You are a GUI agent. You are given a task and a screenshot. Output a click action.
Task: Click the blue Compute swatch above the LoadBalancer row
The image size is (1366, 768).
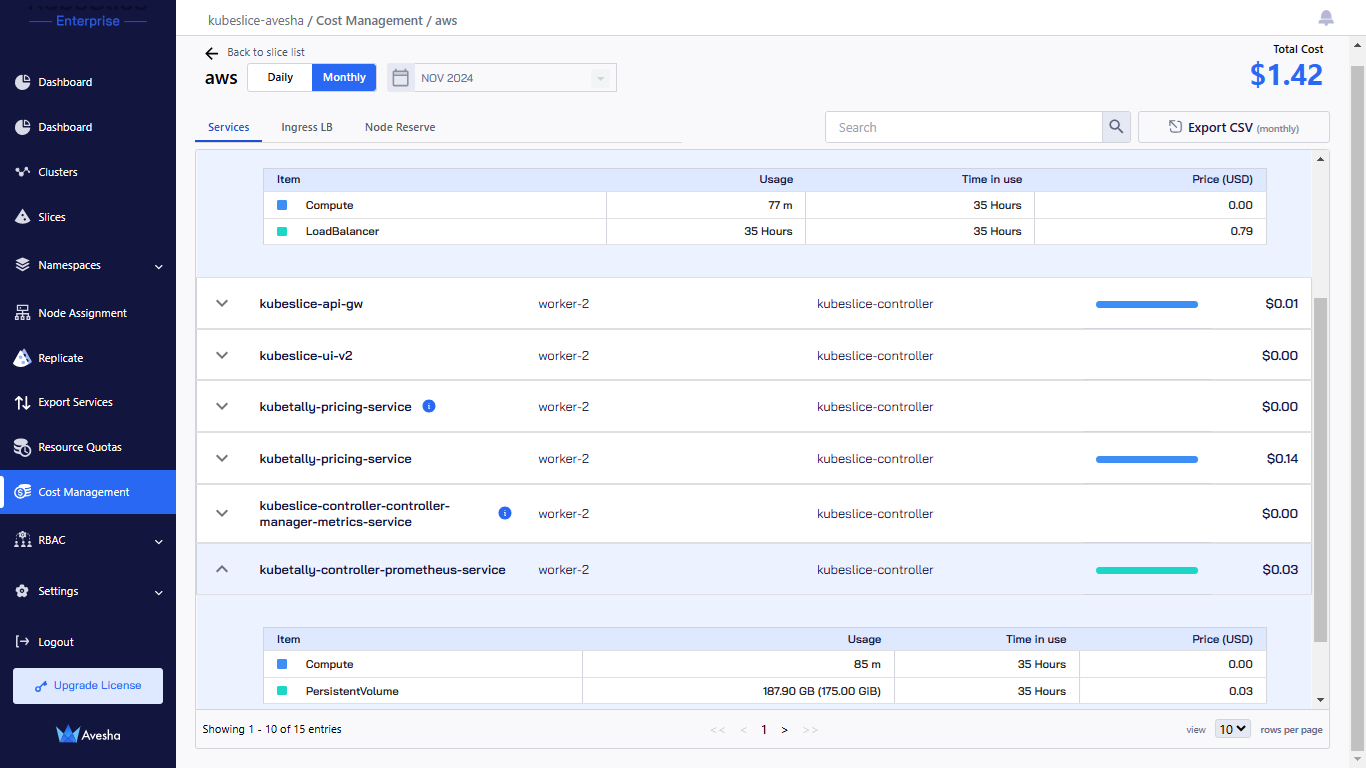coord(282,205)
